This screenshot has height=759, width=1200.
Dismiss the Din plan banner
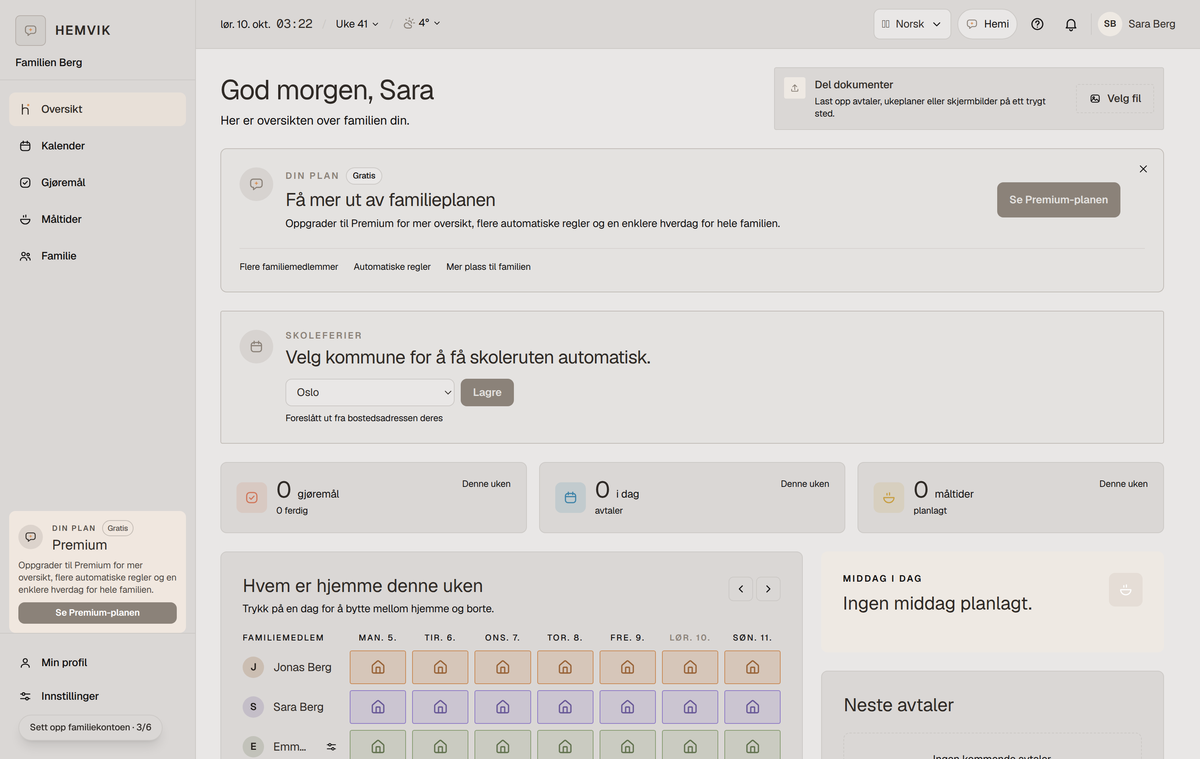[1143, 169]
